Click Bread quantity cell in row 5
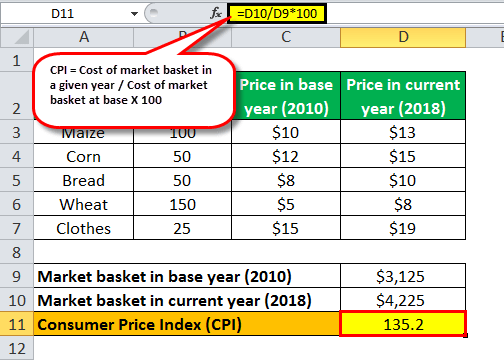Image resolution: width=504 pixels, height=360 pixels. [182, 180]
